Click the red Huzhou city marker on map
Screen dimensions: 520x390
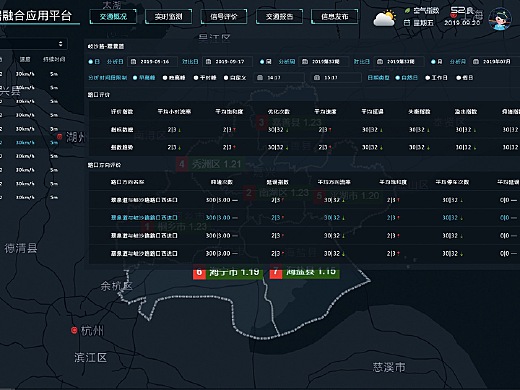point(60,136)
